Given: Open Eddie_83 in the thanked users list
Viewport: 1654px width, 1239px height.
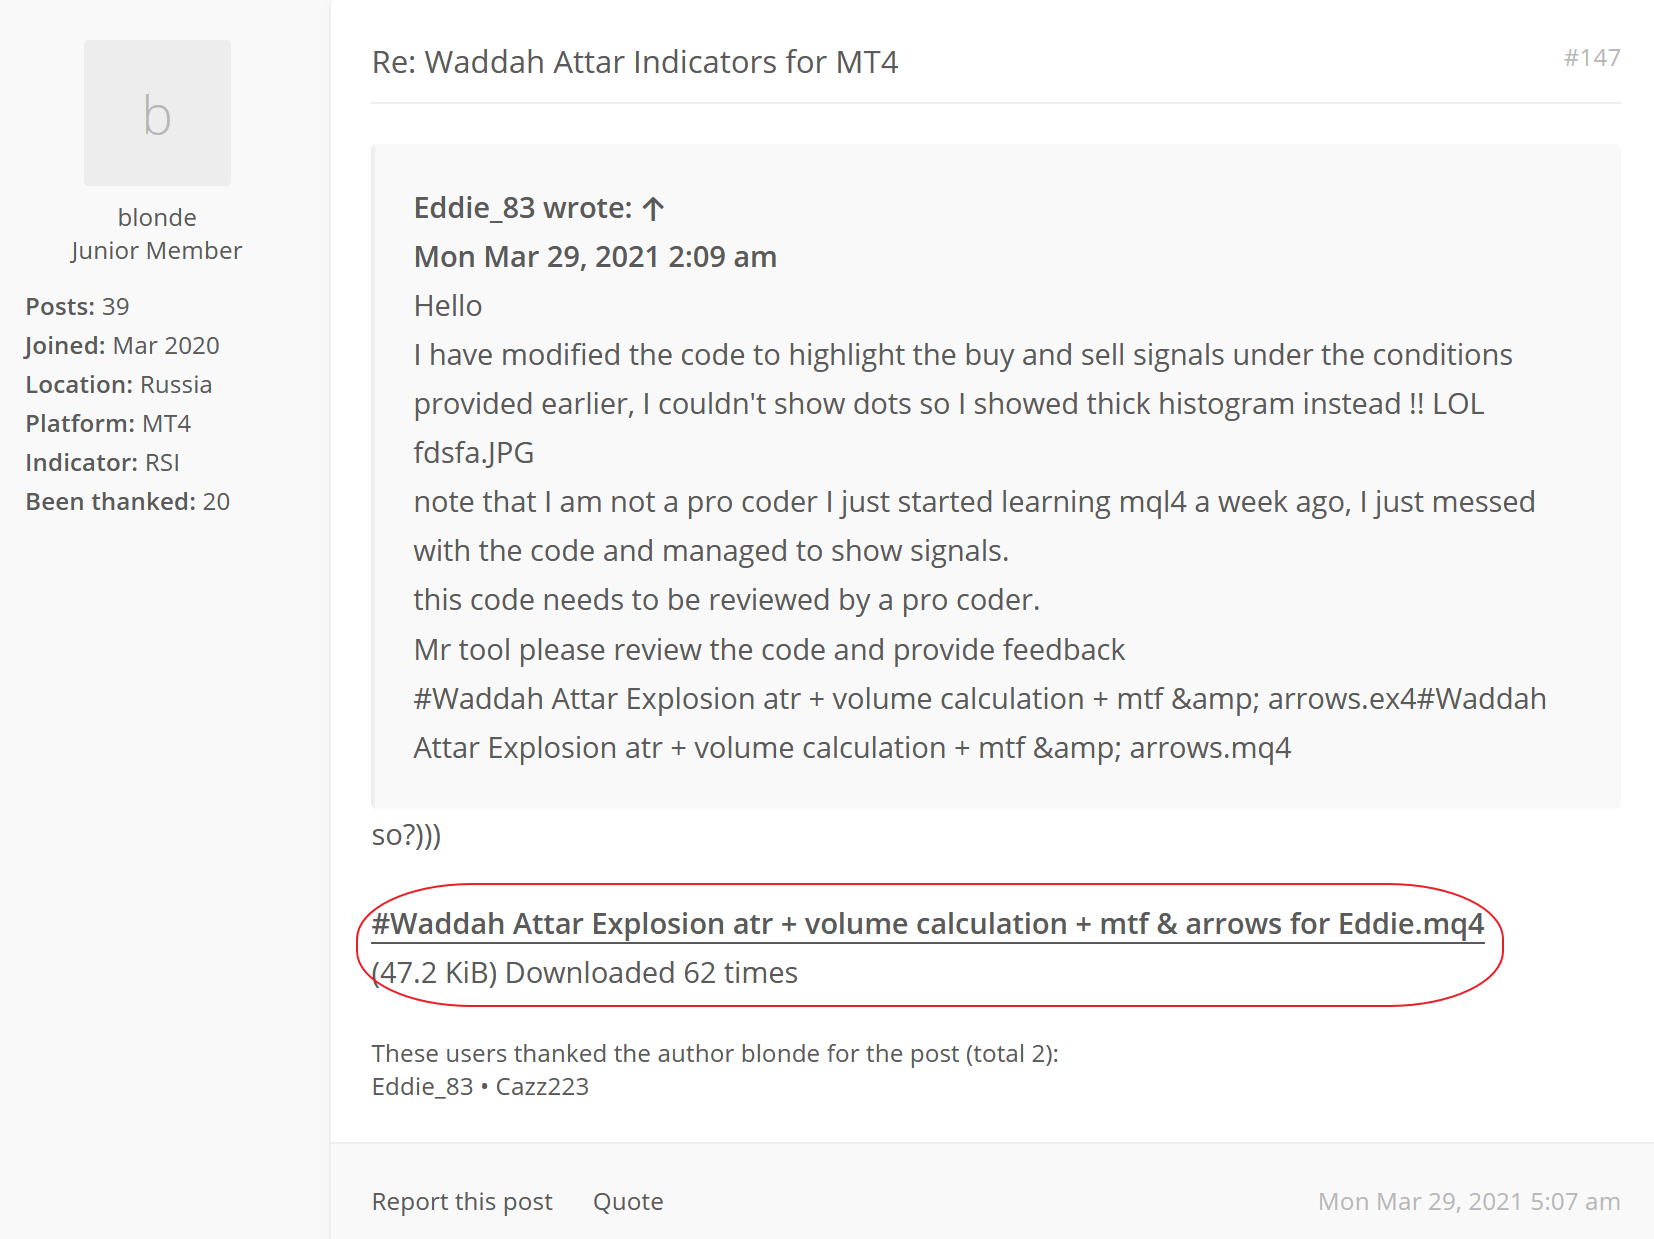Looking at the screenshot, I should (422, 1087).
